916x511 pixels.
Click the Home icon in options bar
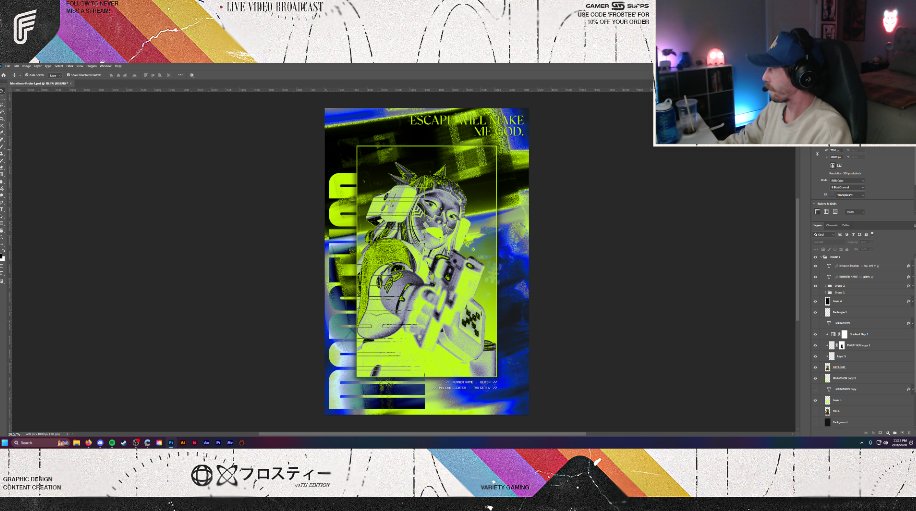[x=4, y=75]
